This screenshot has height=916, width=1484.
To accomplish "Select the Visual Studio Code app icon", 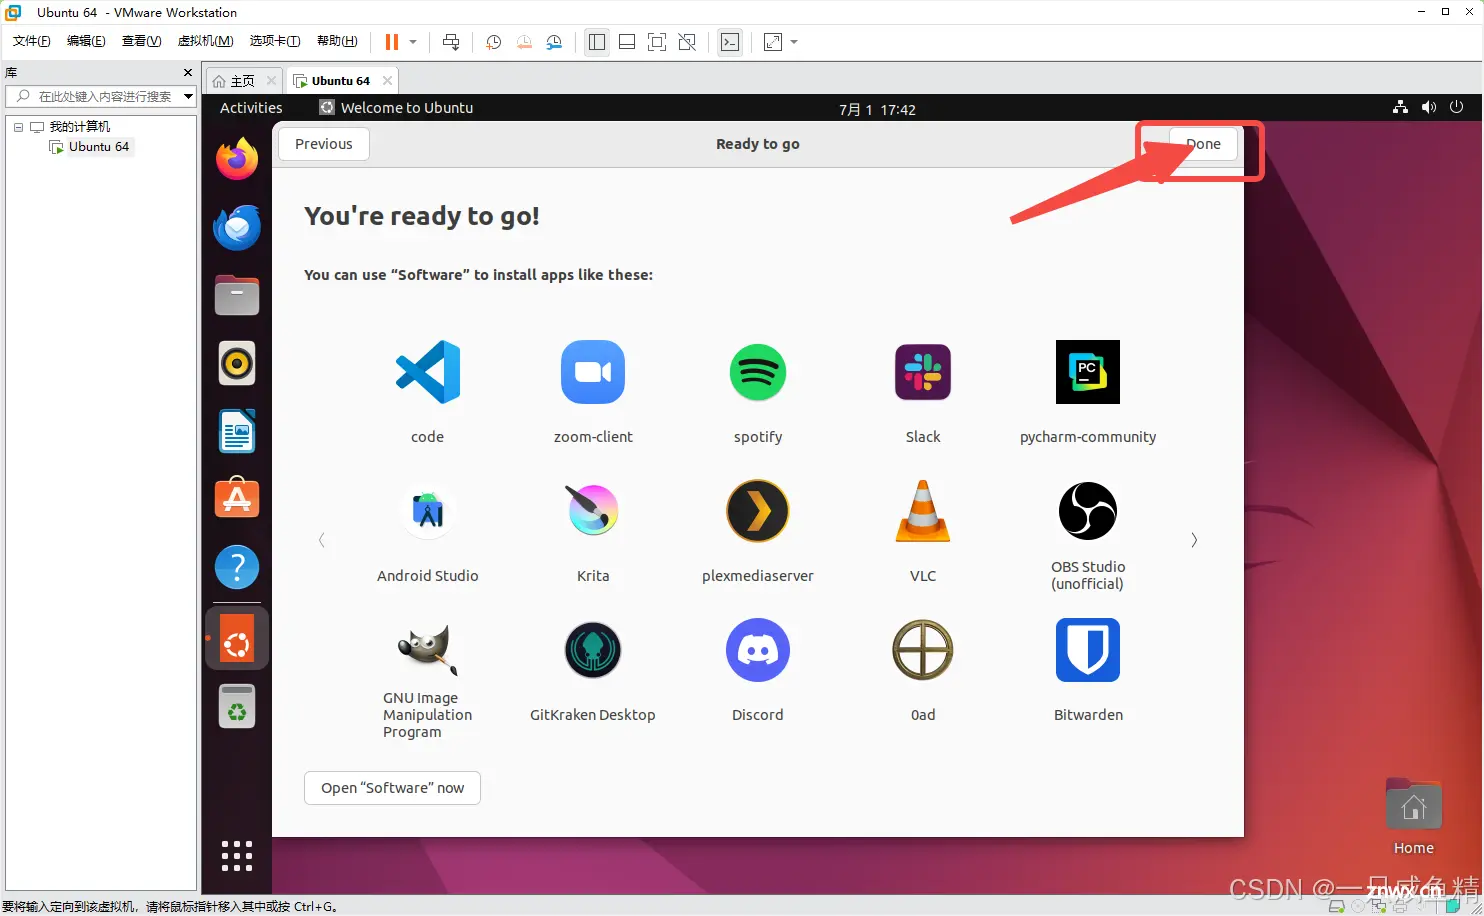I will click(x=428, y=372).
